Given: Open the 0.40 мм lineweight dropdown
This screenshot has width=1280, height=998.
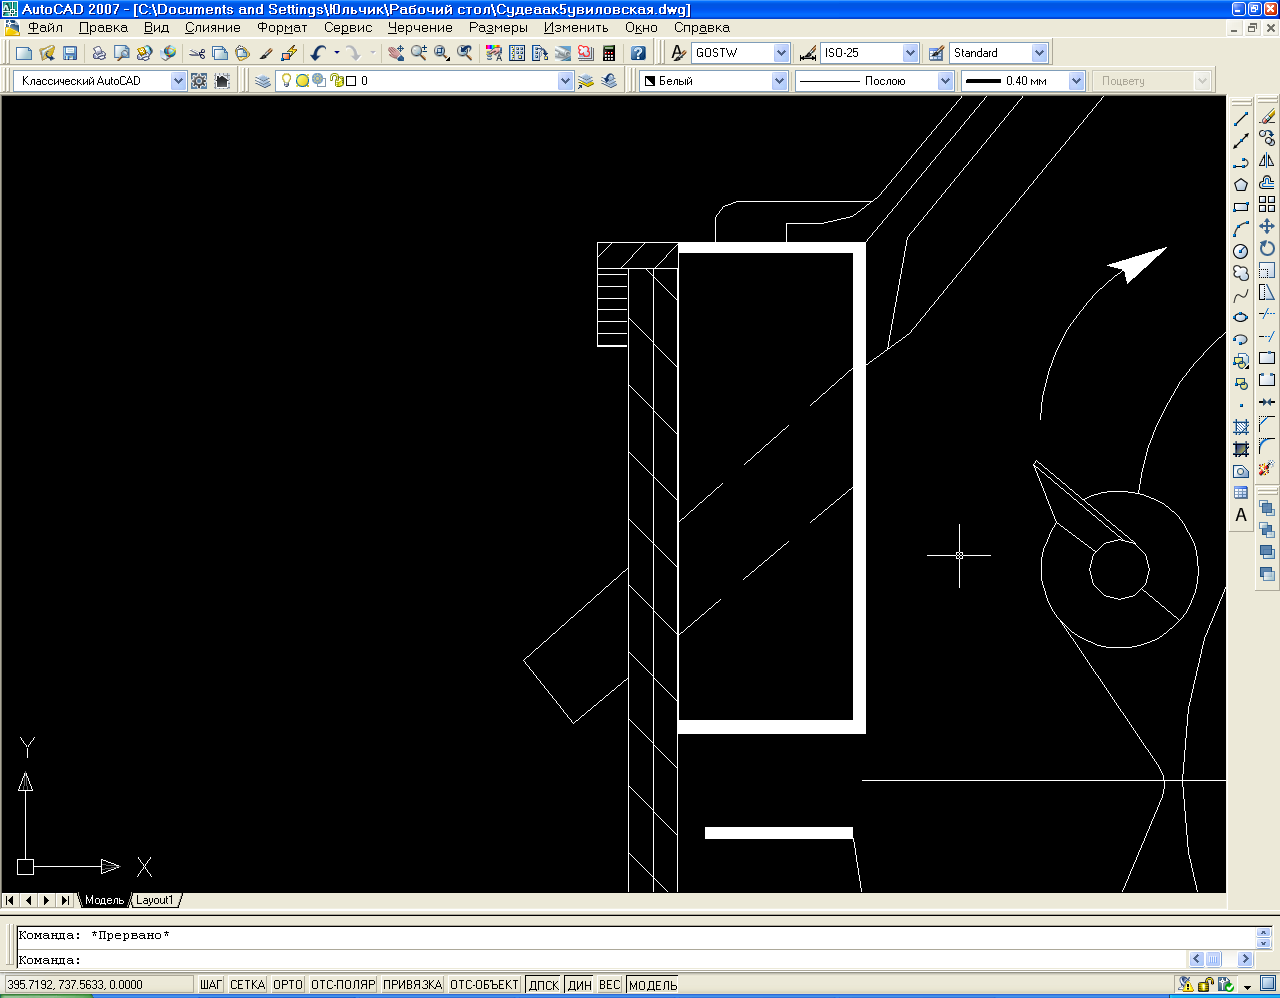Looking at the screenshot, I should point(1076,81).
